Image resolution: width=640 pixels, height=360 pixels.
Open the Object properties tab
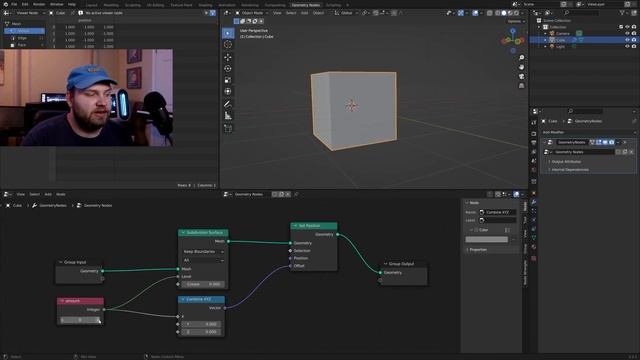(x=534, y=193)
